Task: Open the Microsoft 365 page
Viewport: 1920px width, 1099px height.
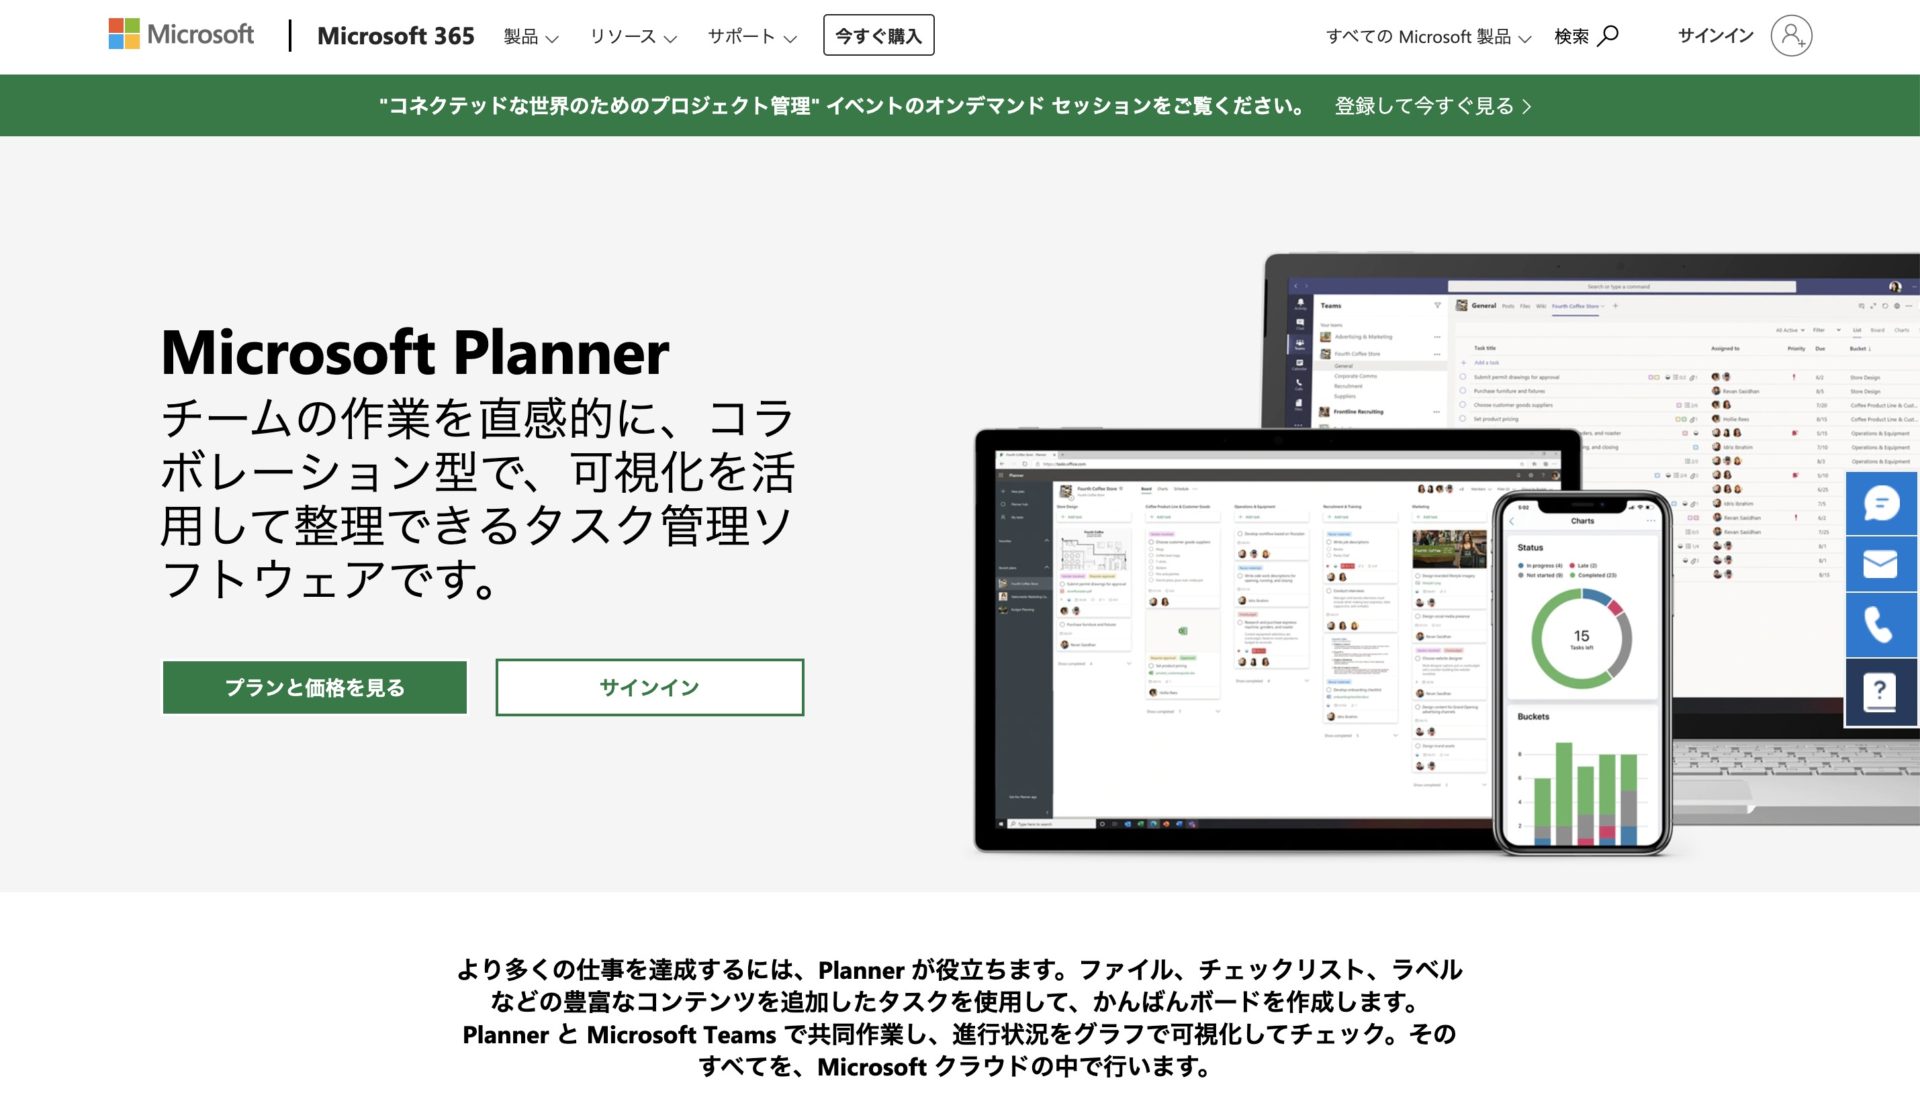Action: pyautogui.click(x=396, y=36)
